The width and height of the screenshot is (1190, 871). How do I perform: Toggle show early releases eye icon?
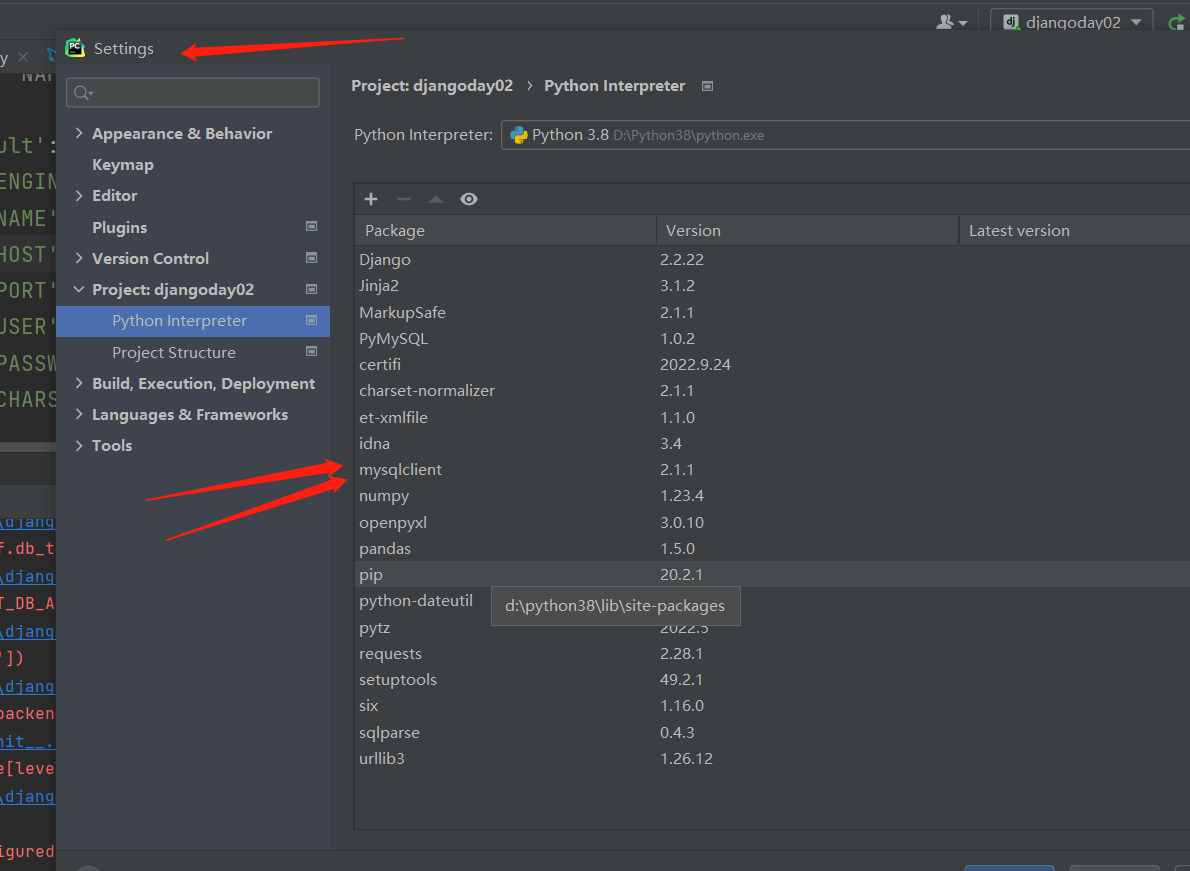(x=469, y=199)
